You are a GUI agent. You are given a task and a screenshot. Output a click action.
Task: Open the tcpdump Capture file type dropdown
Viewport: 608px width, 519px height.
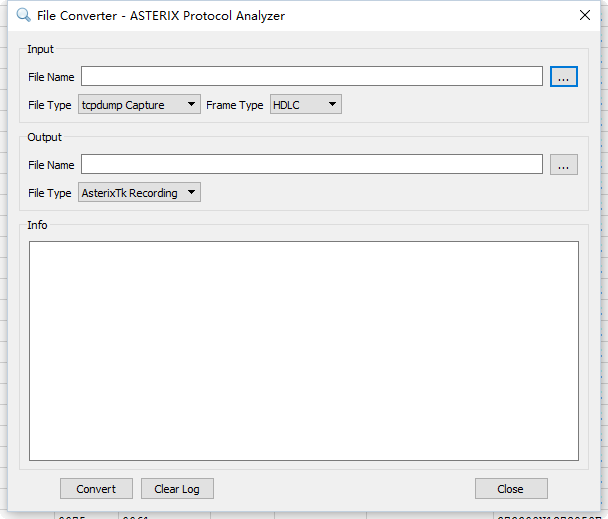point(139,104)
